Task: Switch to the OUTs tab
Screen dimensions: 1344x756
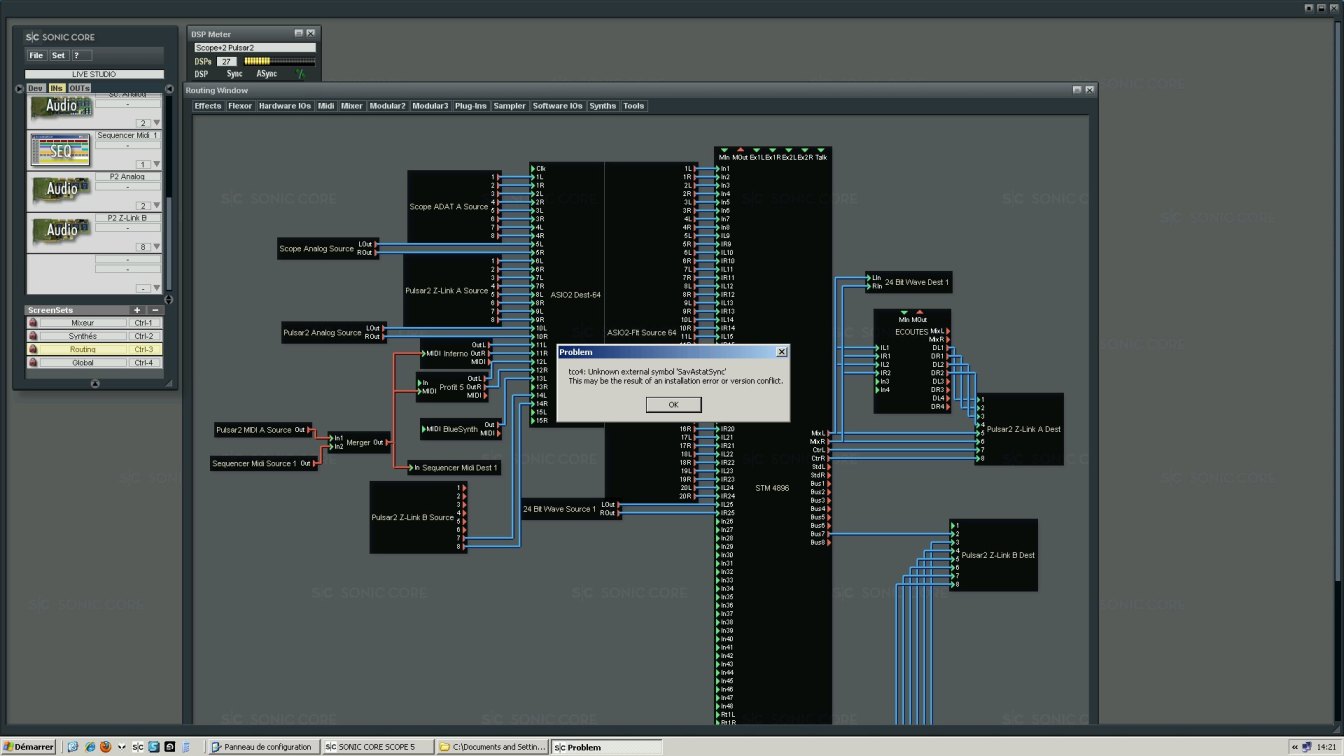Action: (x=79, y=89)
